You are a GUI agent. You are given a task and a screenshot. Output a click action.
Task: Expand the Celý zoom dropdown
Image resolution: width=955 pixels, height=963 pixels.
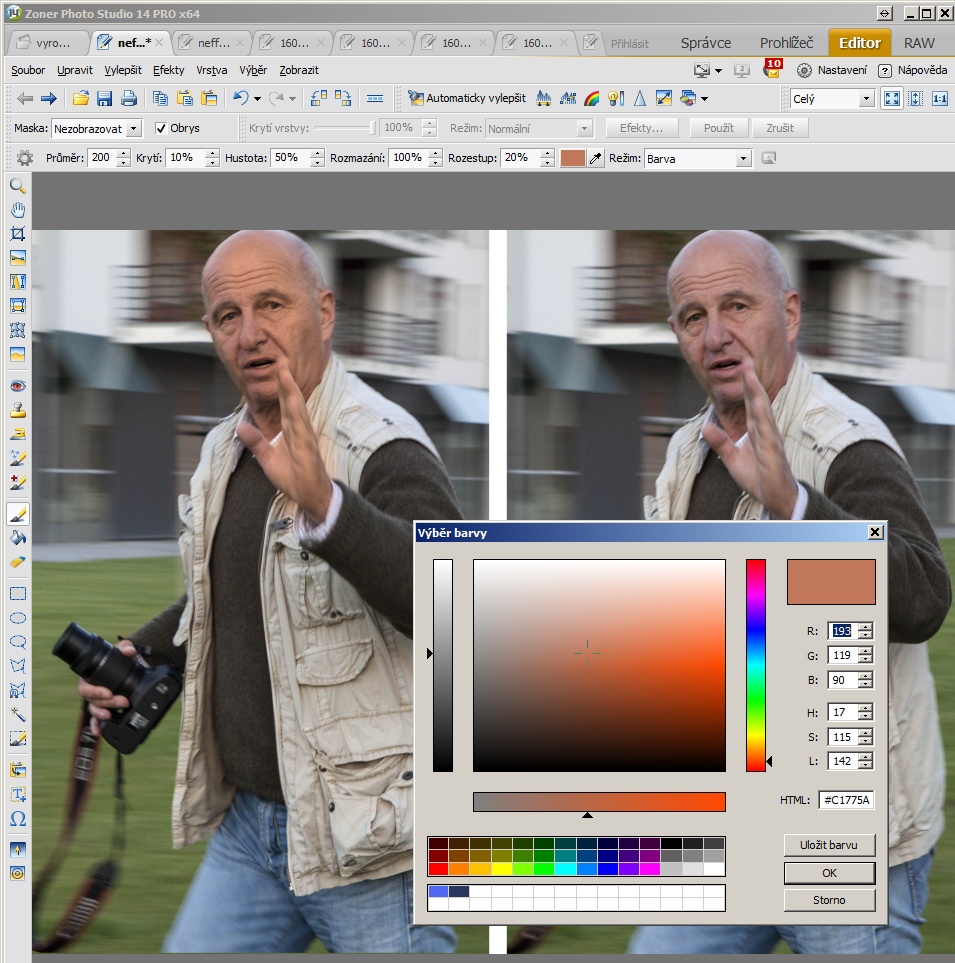[865, 99]
